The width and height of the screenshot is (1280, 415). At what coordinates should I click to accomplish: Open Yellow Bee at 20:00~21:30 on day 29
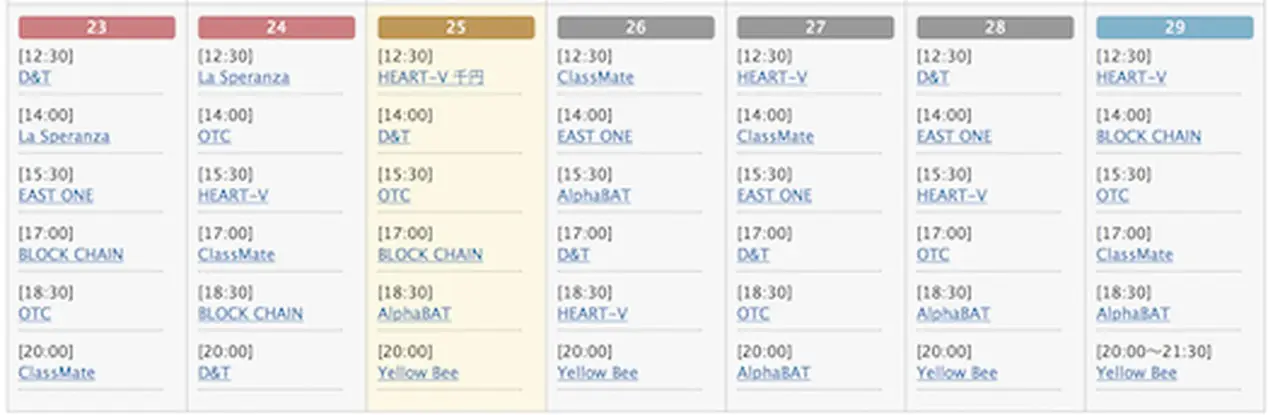[x=1136, y=373]
